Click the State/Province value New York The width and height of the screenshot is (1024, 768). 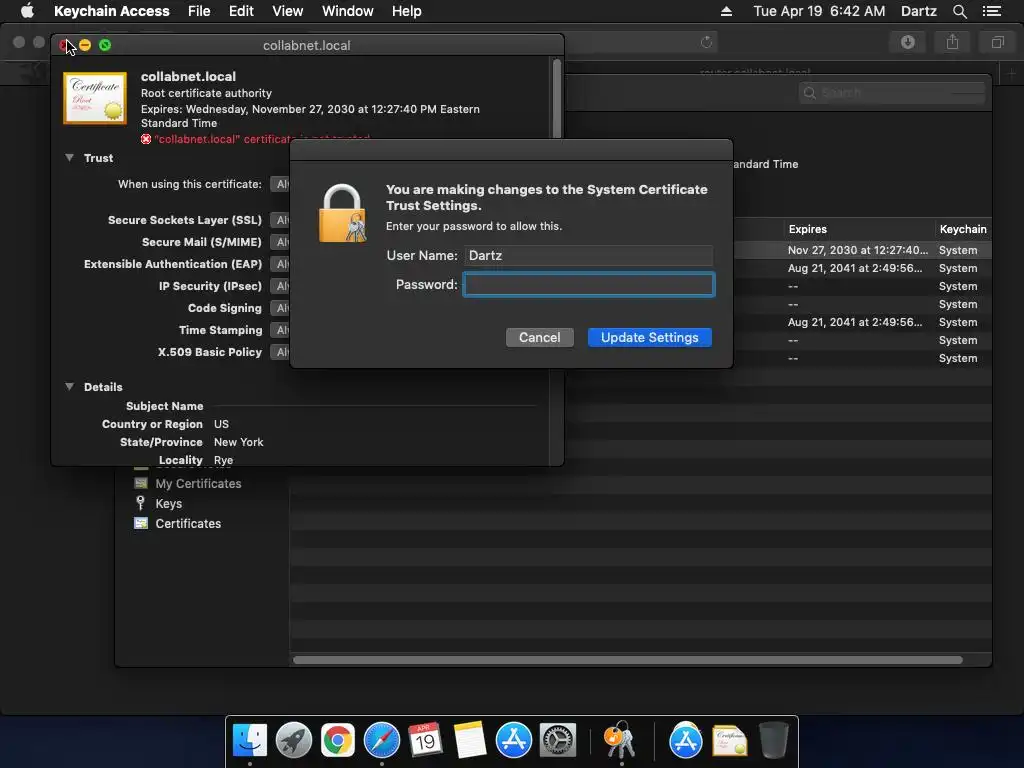click(238, 442)
